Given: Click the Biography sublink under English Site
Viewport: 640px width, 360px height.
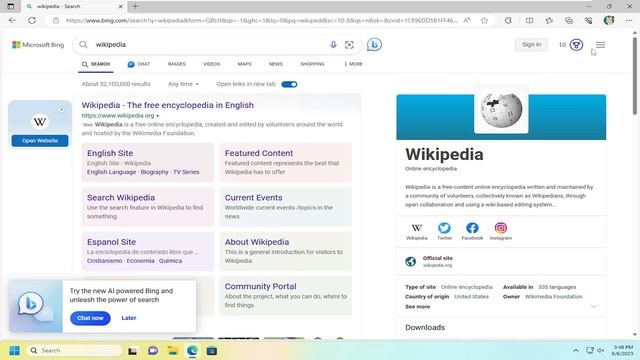Looking at the screenshot, I should (154, 172).
